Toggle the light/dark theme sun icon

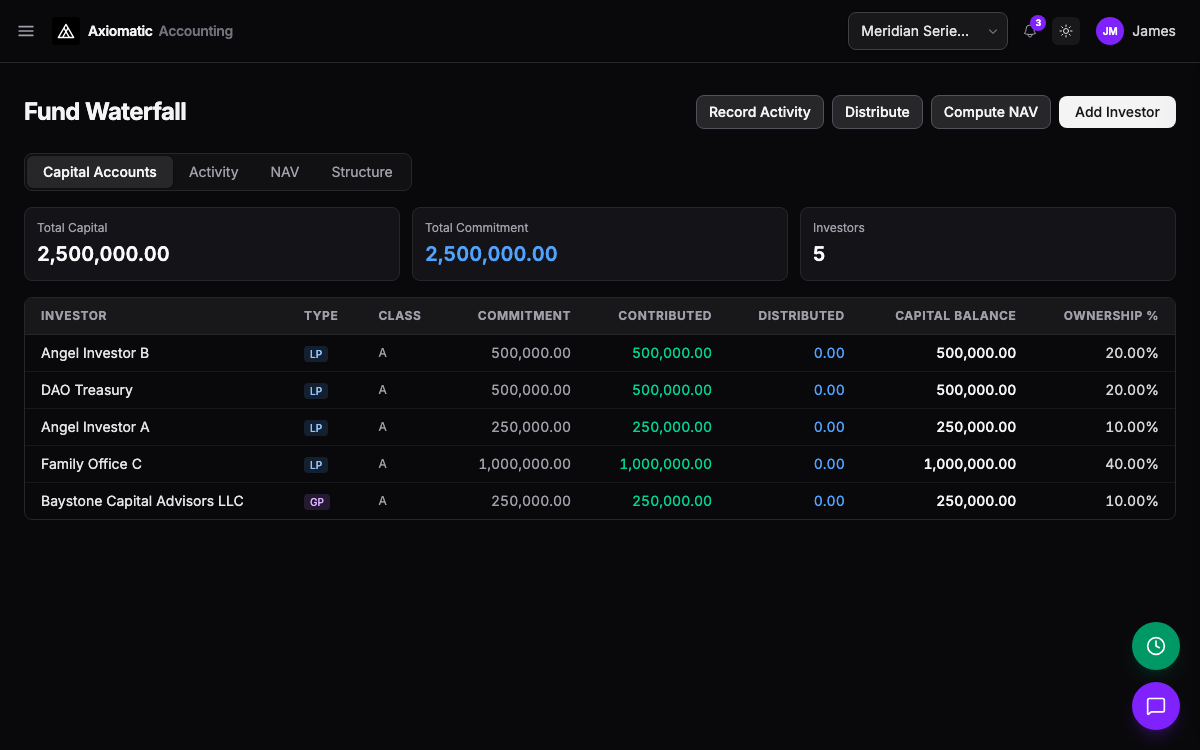pyautogui.click(x=1066, y=31)
